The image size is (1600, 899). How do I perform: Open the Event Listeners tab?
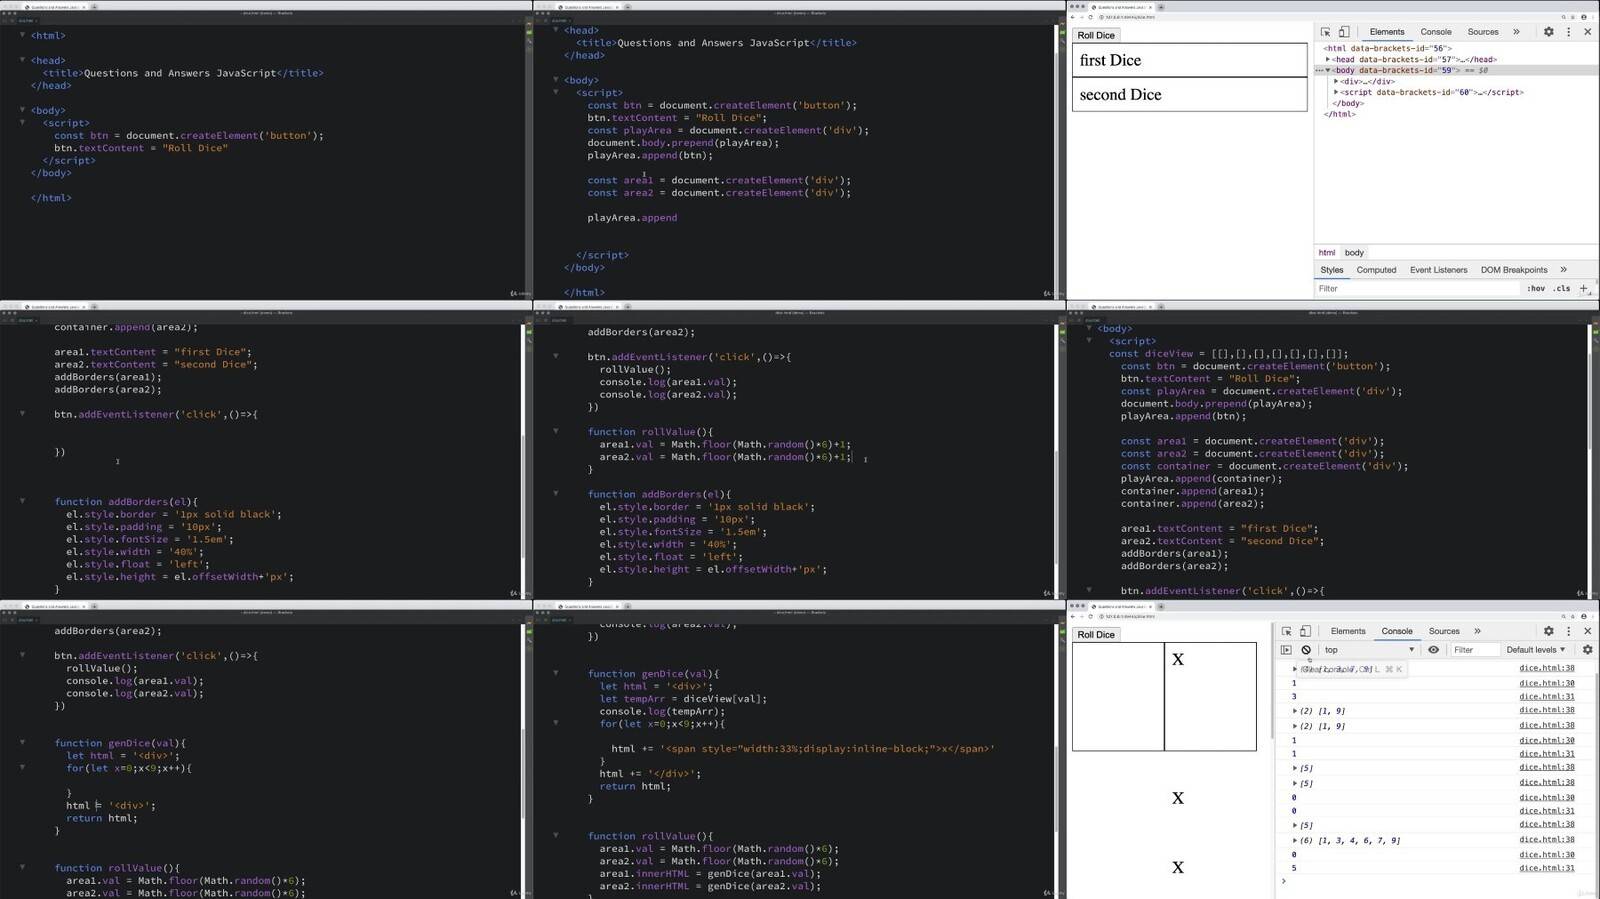pos(1438,270)
